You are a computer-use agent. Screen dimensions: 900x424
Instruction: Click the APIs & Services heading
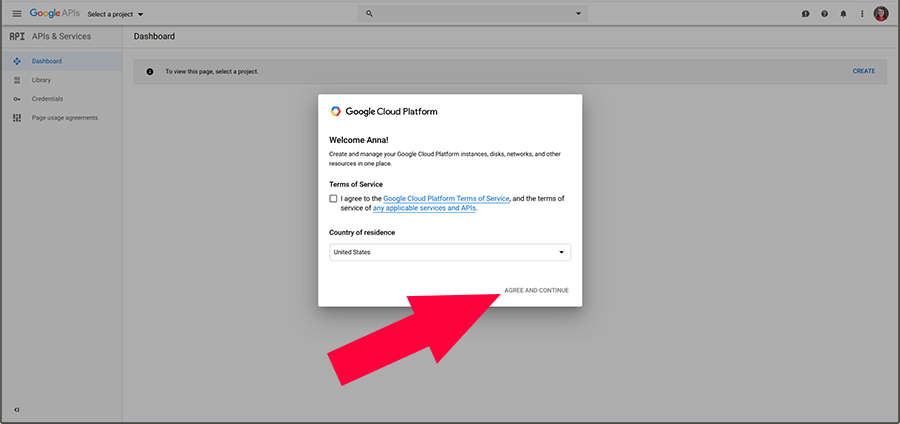(61, 36)
